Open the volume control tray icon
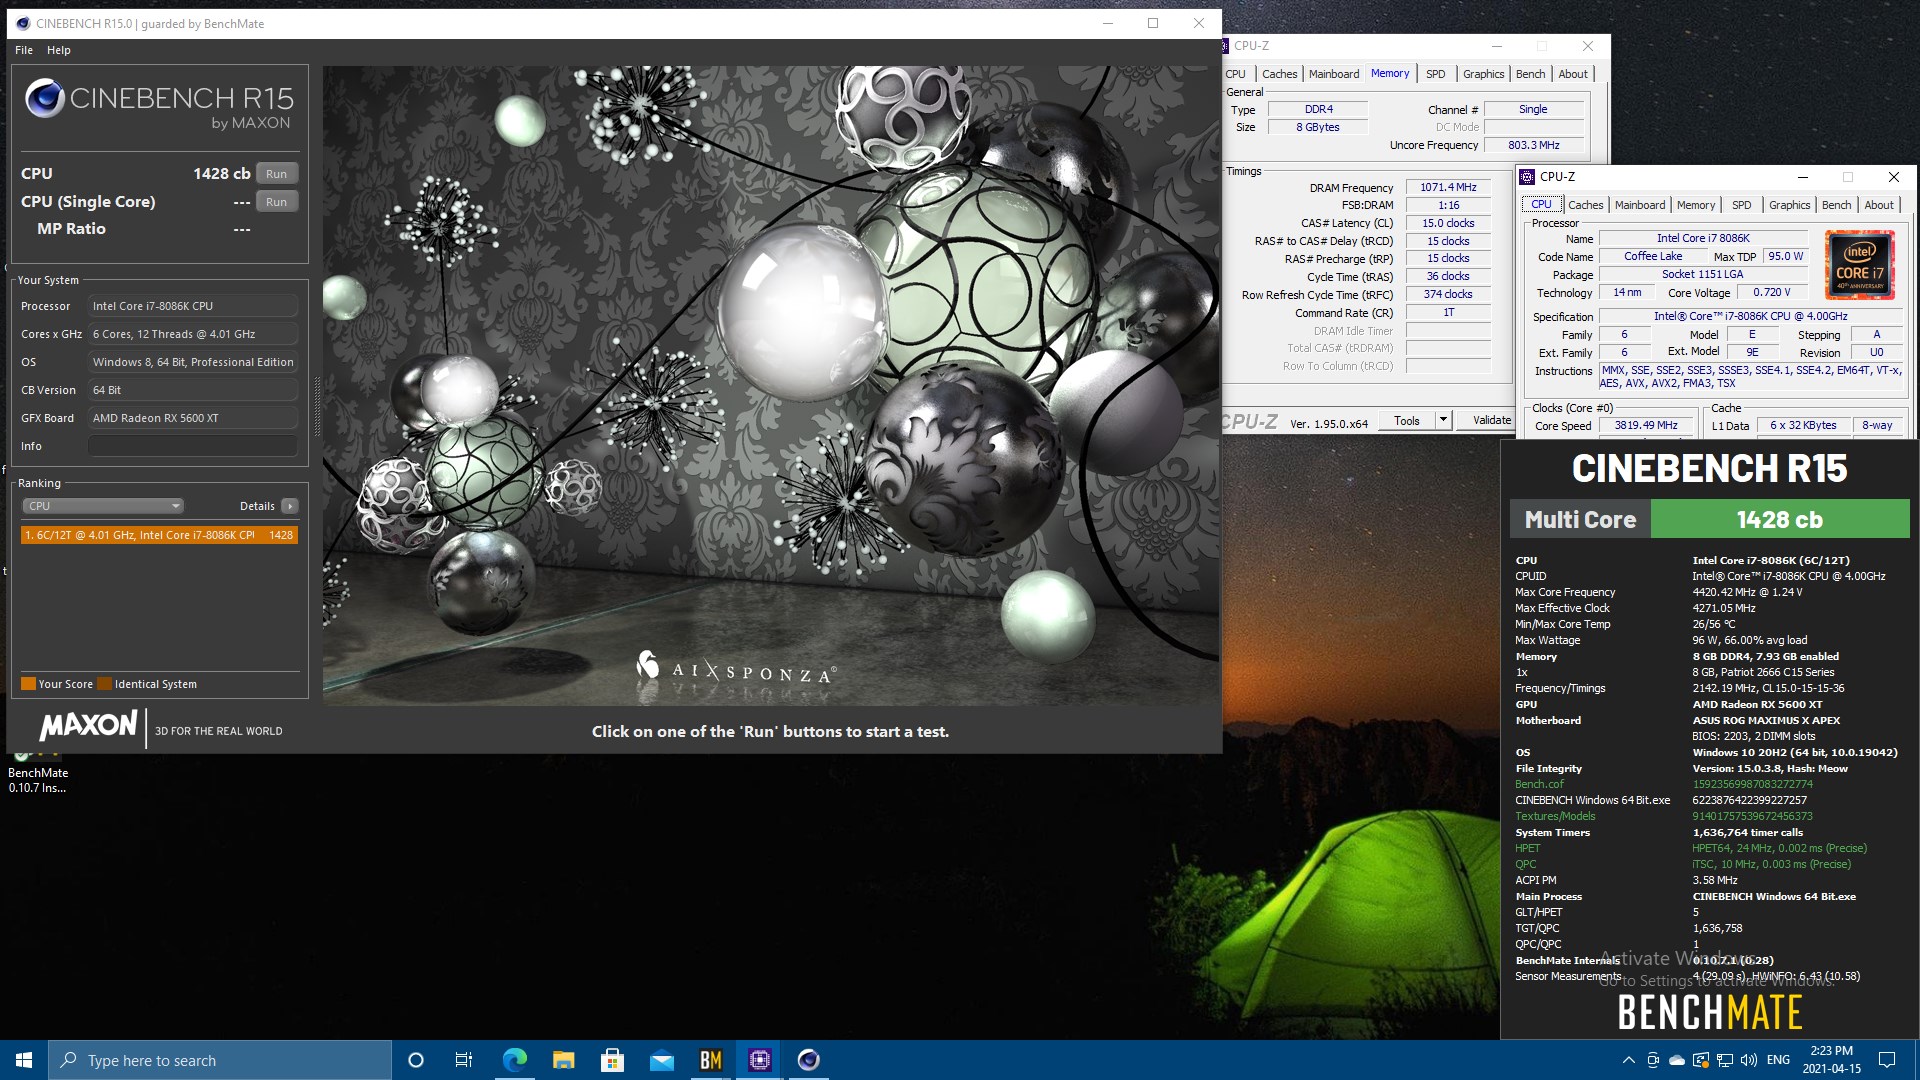 (1748, 1060)
